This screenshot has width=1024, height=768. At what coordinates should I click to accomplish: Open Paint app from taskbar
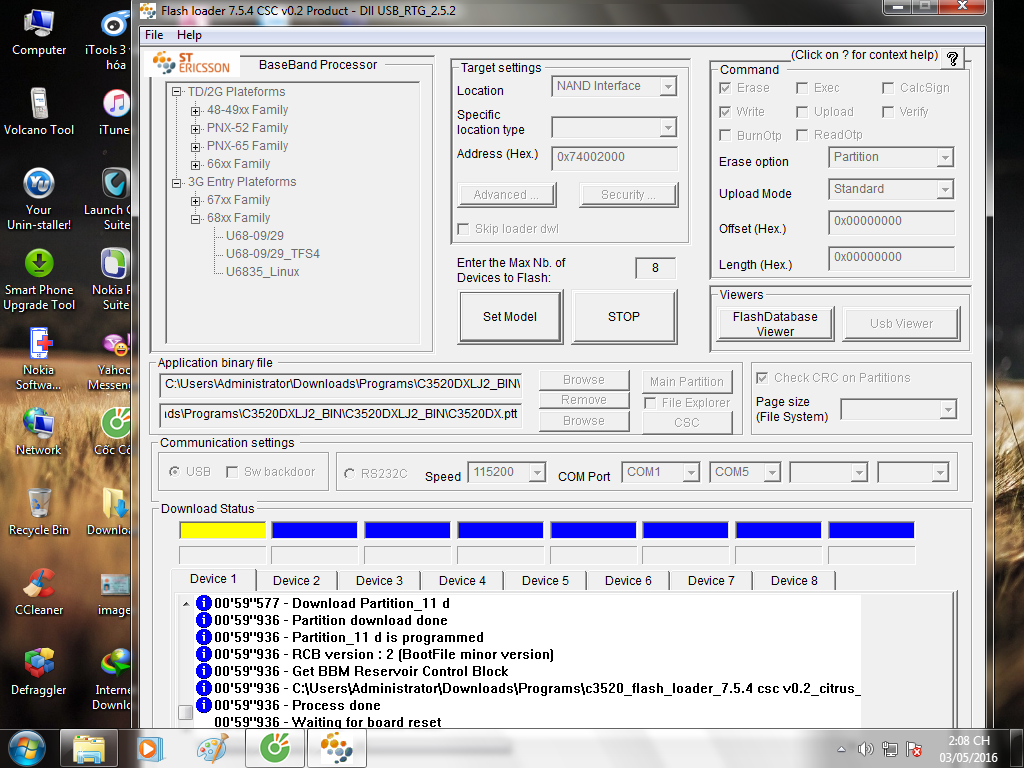click(x=211, y=748)
